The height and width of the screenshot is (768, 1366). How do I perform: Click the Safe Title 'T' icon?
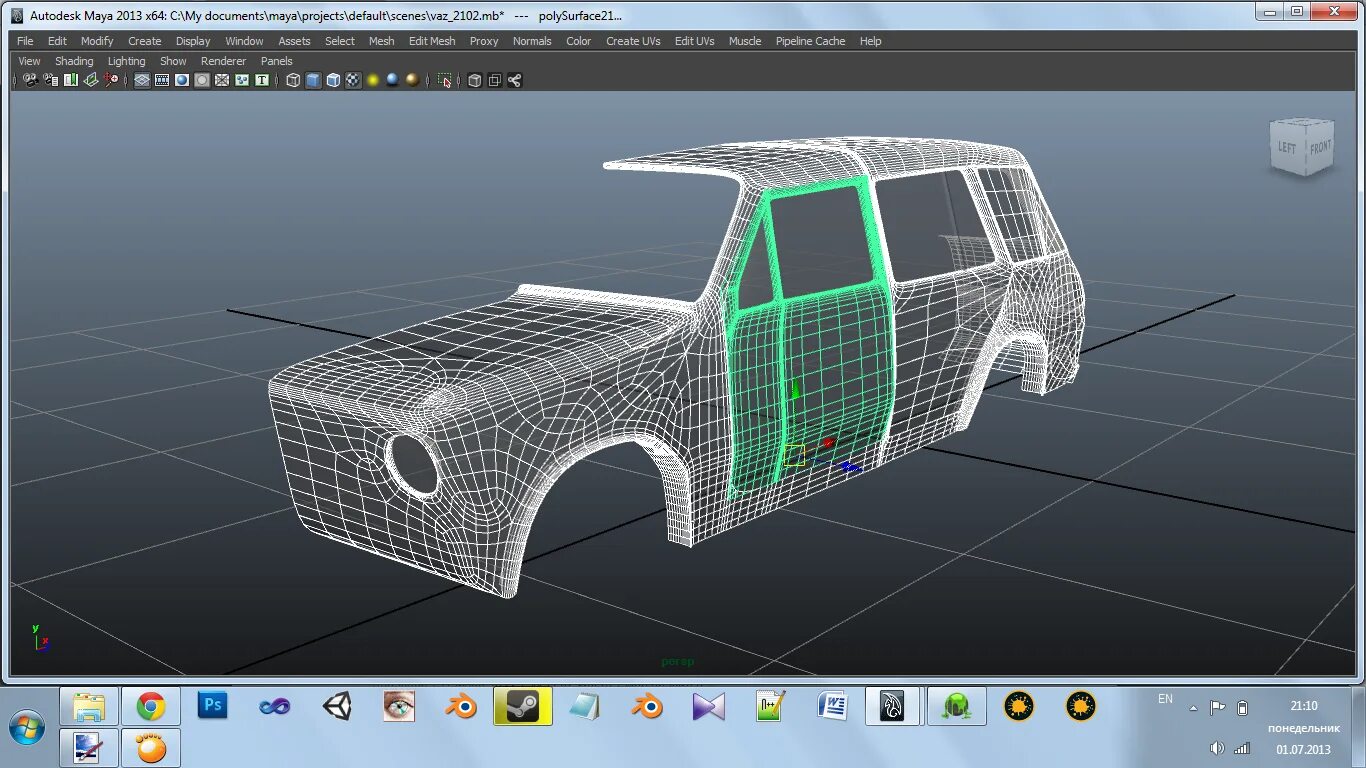pos(262,80)
